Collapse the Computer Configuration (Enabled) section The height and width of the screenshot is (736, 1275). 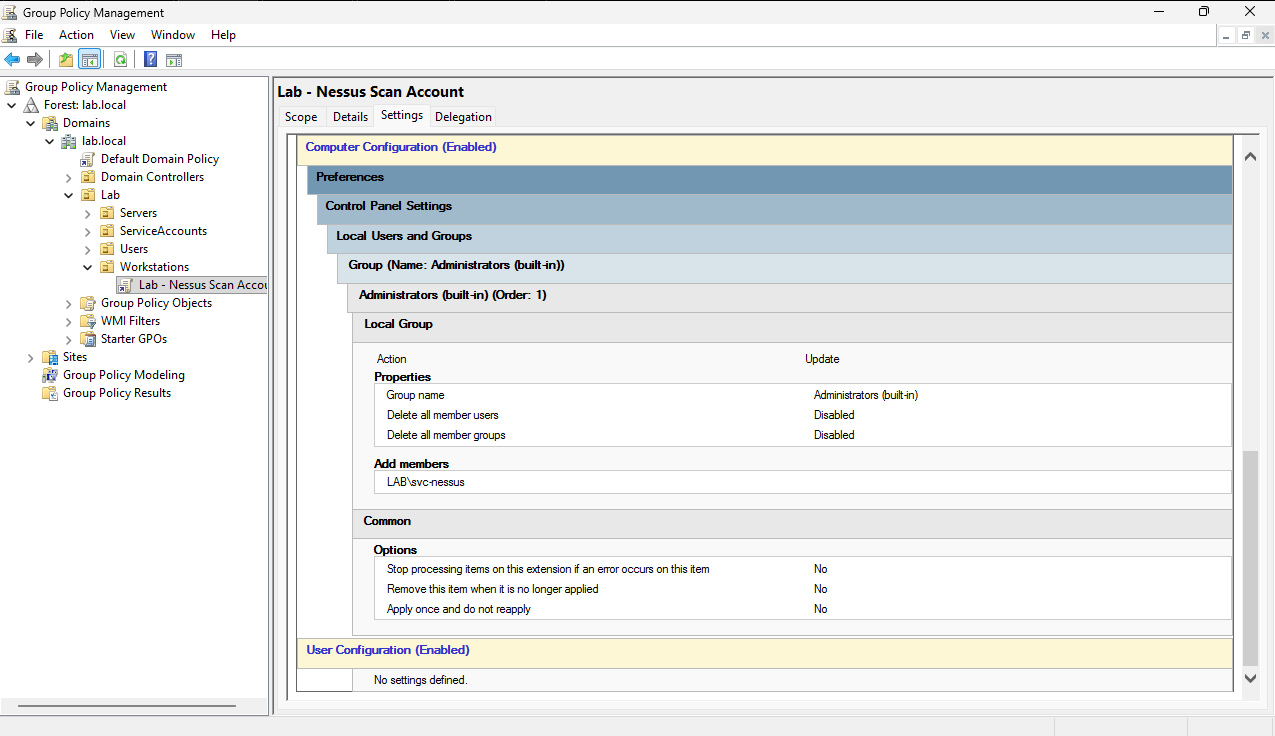(x=765, y=150)
